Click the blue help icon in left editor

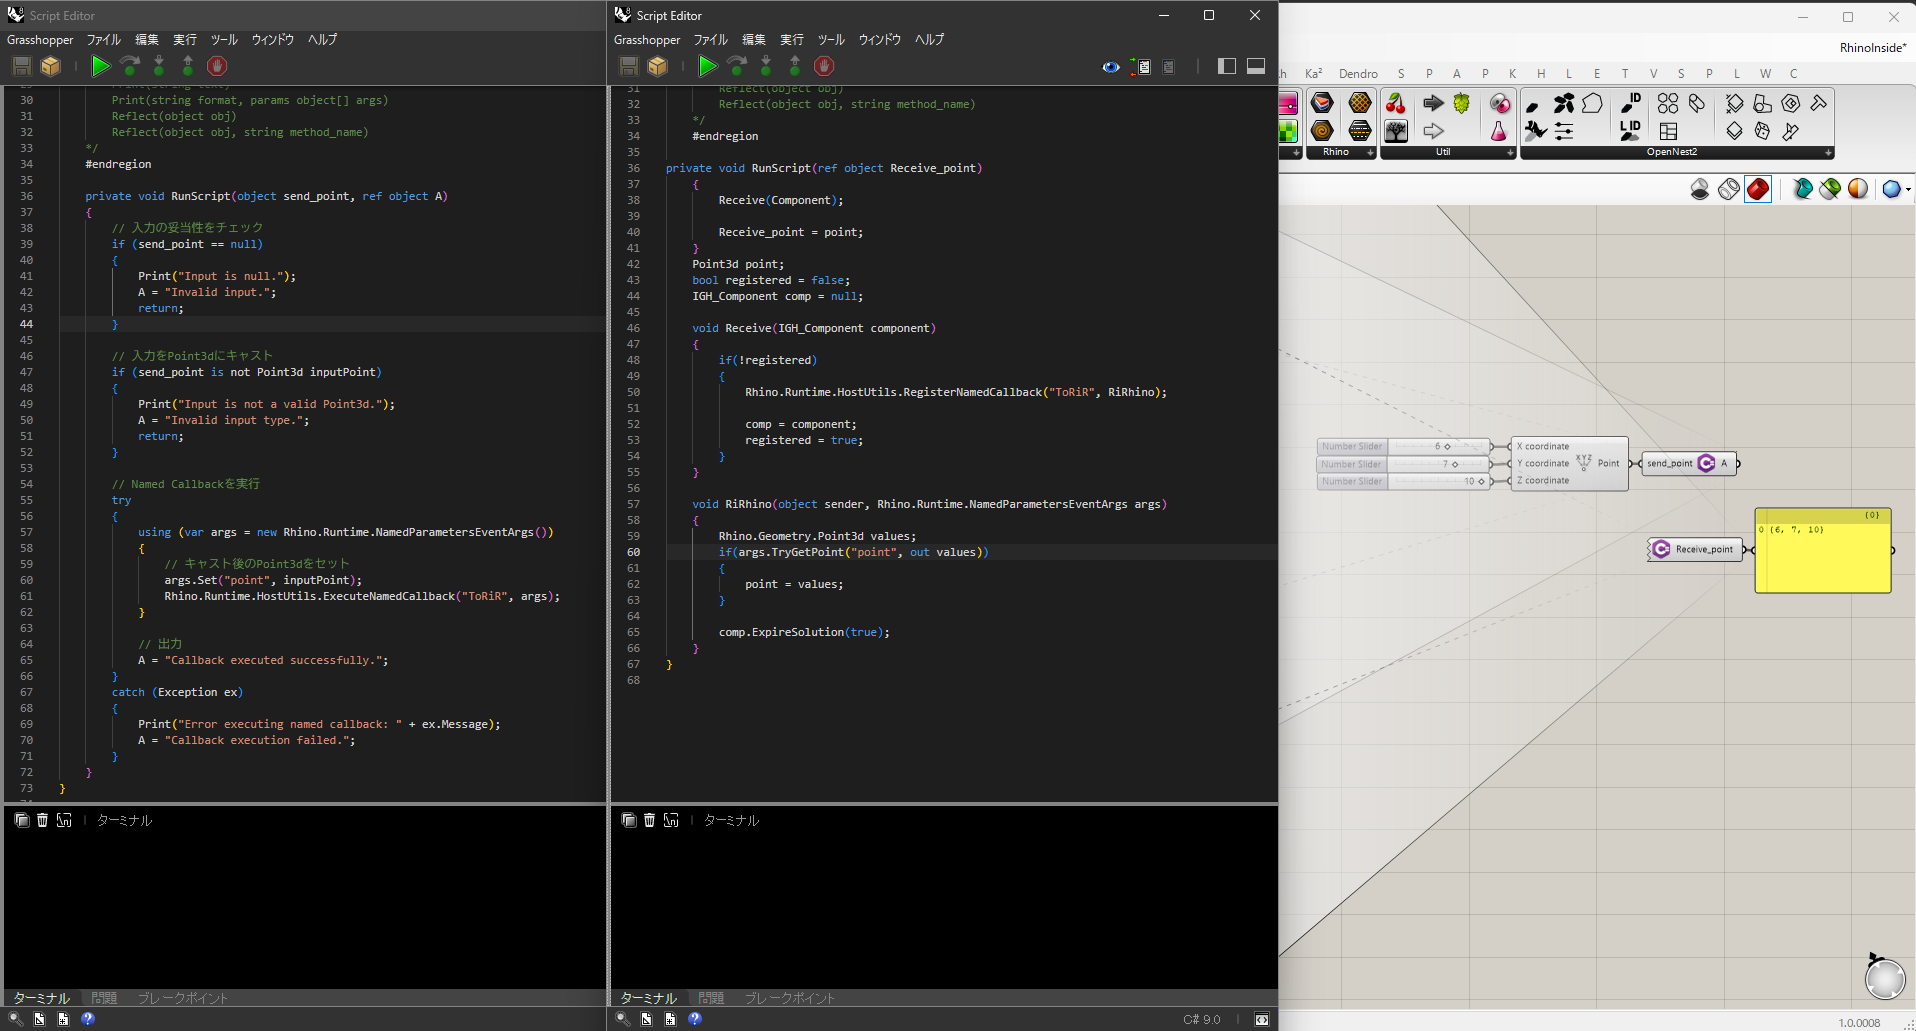(x=88, y=1019)
